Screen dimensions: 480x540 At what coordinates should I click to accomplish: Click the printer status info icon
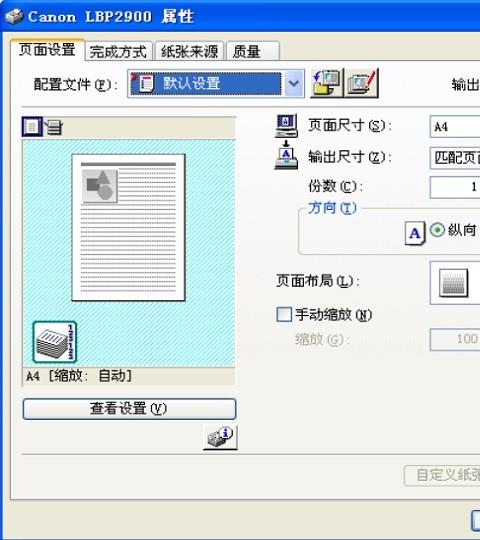[x=220, y=437]
